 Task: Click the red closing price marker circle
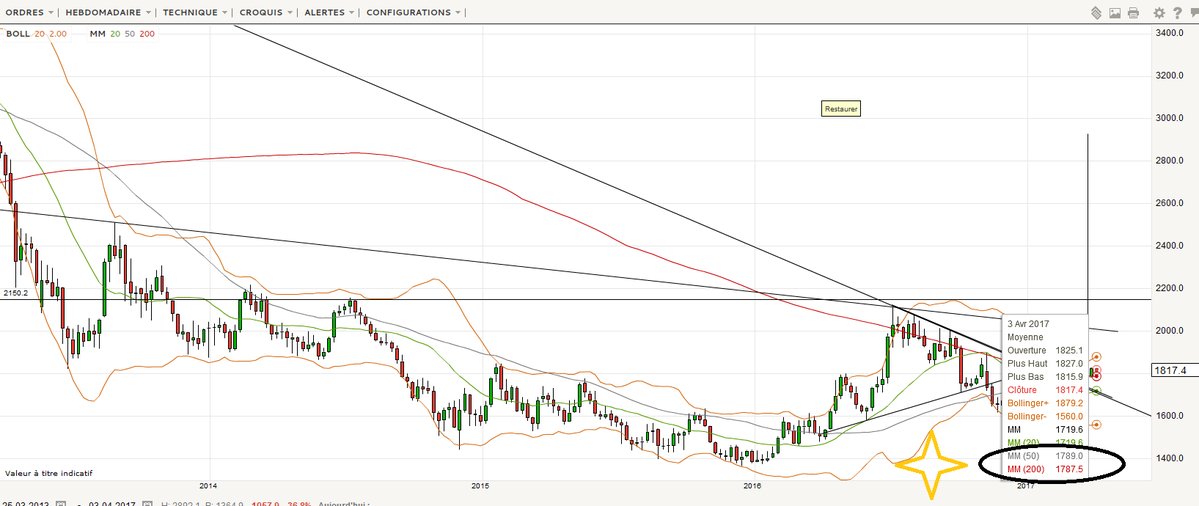click(1097, 375)
